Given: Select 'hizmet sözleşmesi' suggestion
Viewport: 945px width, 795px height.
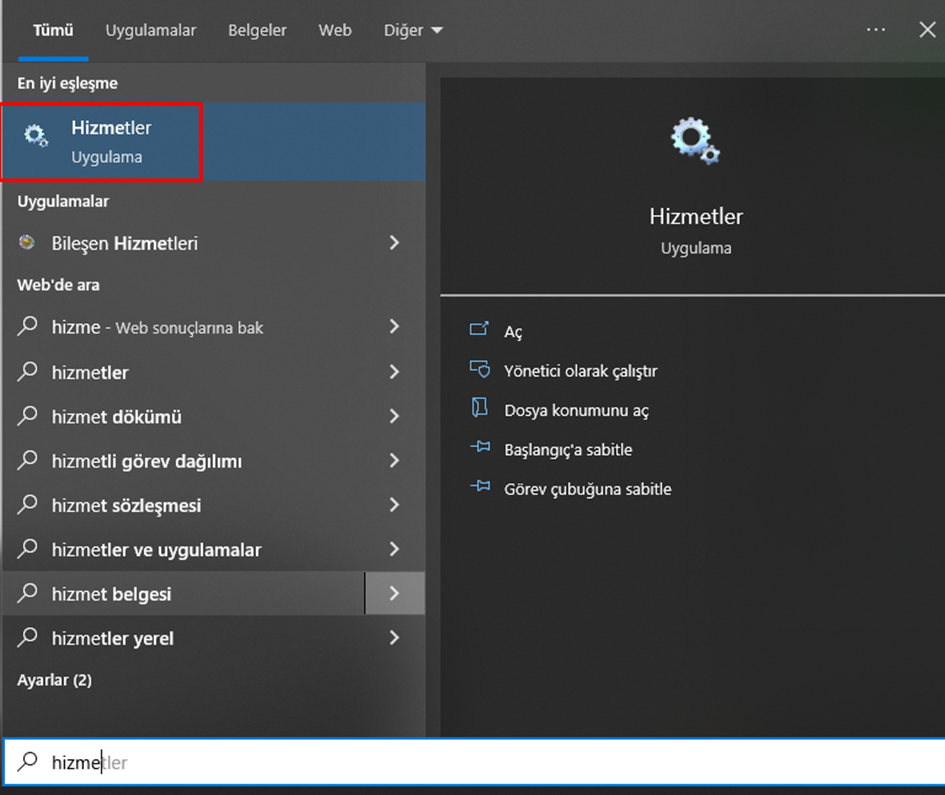Looking at the screenshot, I should (183, 504).
